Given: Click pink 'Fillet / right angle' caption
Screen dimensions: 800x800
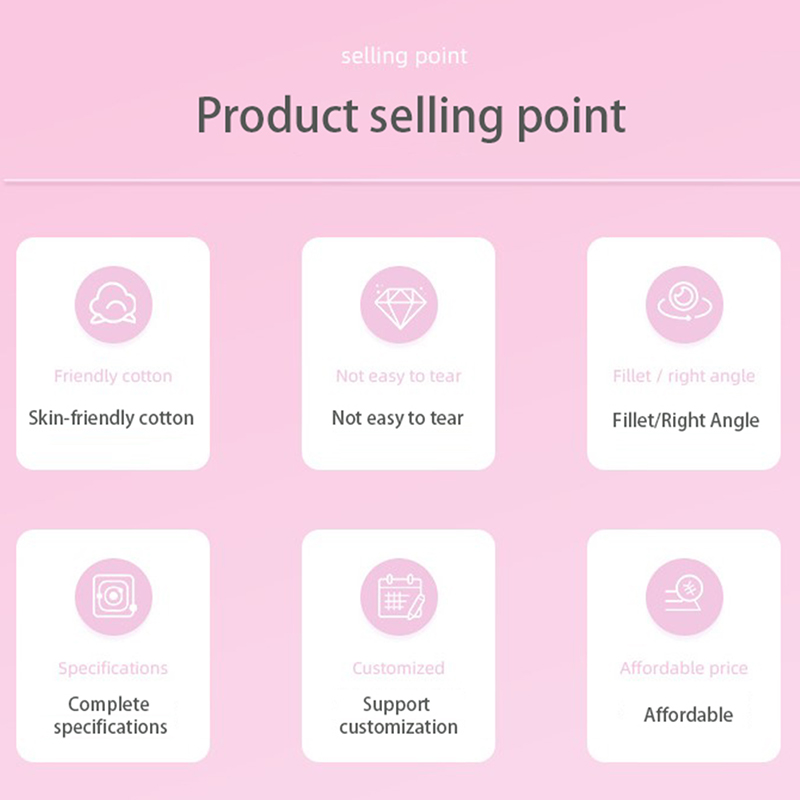Looking at the screenshot, I should click(684, 376).
